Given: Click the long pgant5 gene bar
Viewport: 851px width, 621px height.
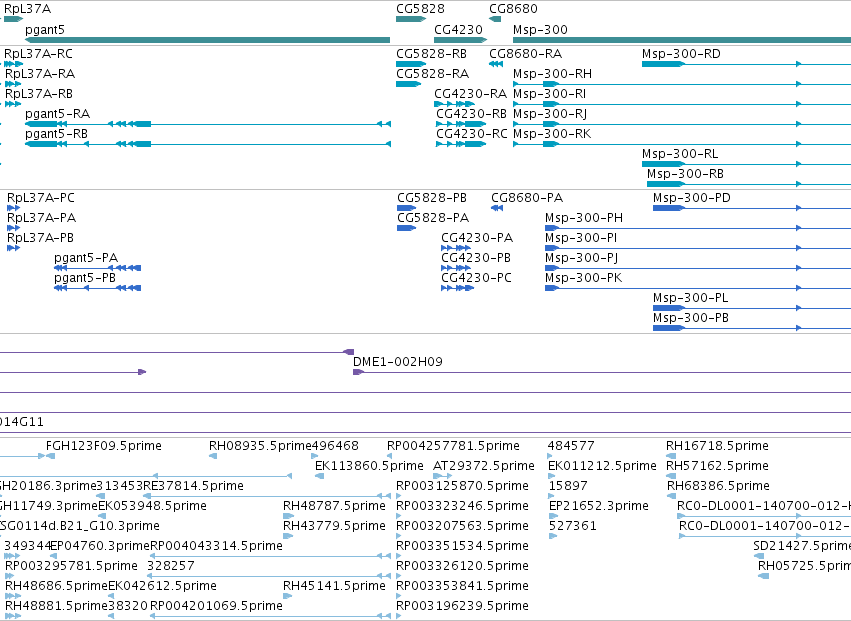Looking at the screenshot, I should (x=207, y=40).
